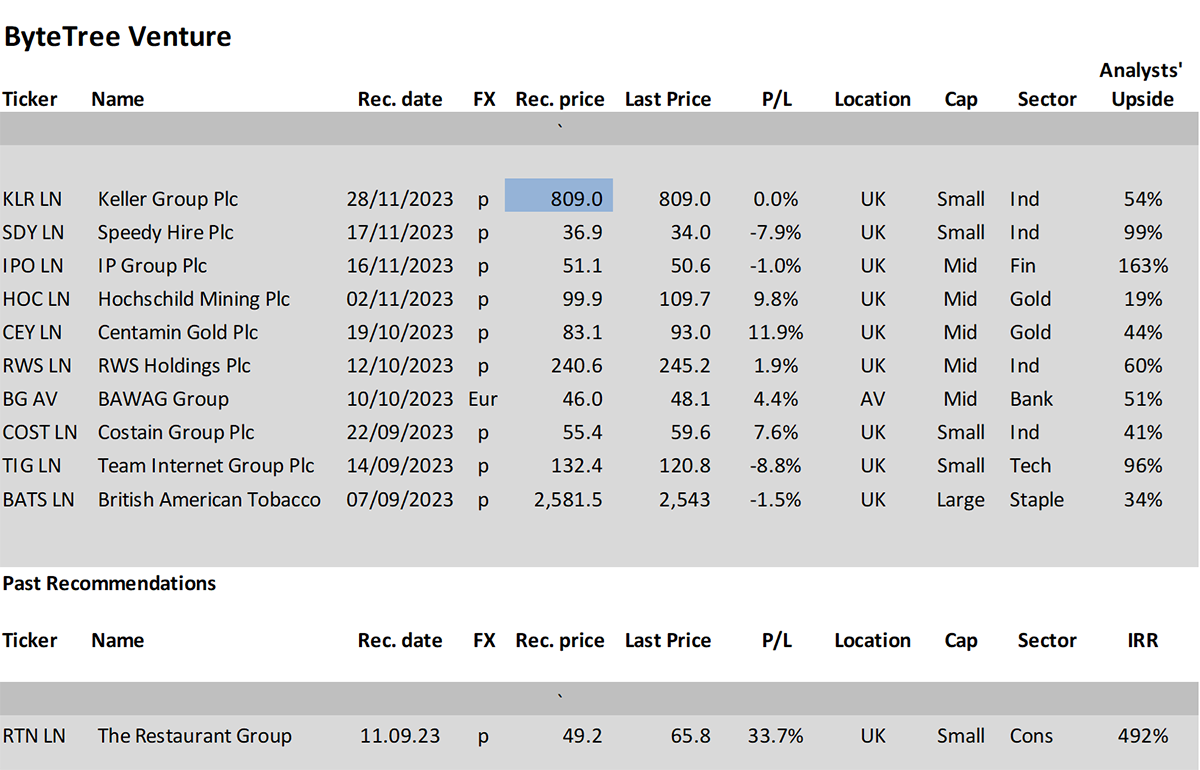1200x770 pixels.
Task: Click the 11.09.23 date cell
Action: [x=400, y=736]
